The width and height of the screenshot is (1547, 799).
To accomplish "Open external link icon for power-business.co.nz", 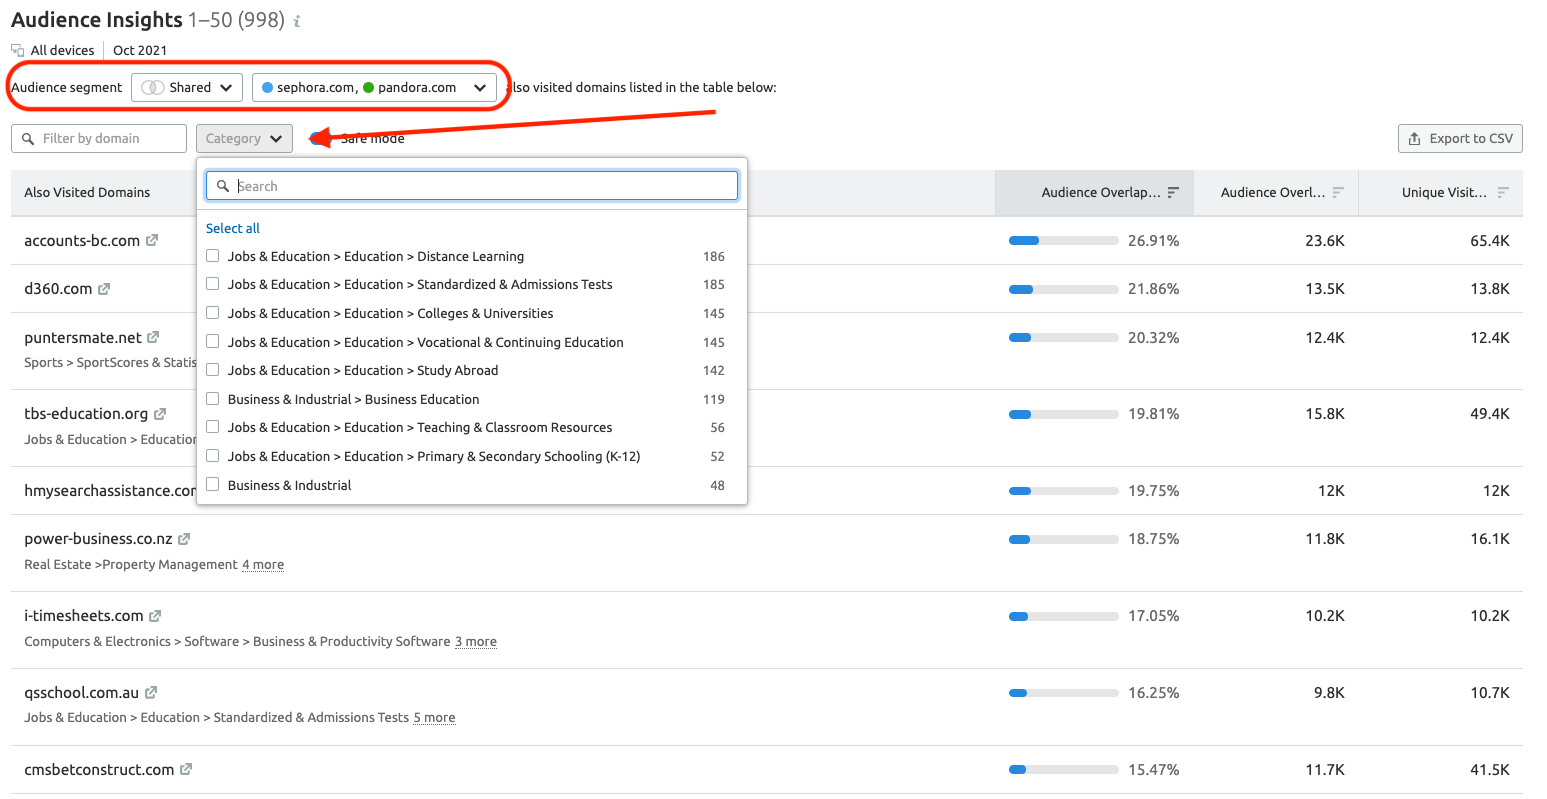I will tap(184, 539).
